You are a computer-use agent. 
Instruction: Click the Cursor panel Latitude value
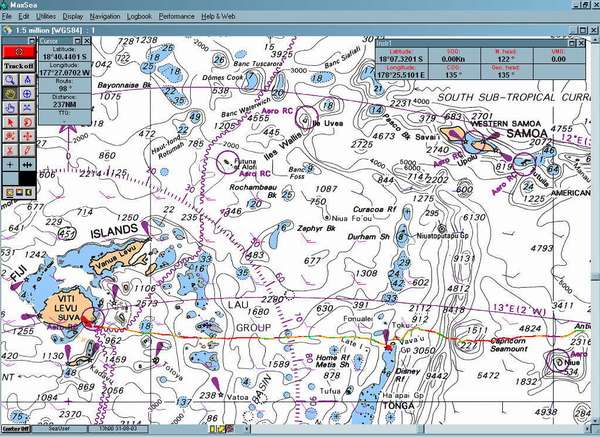point(64,57)
